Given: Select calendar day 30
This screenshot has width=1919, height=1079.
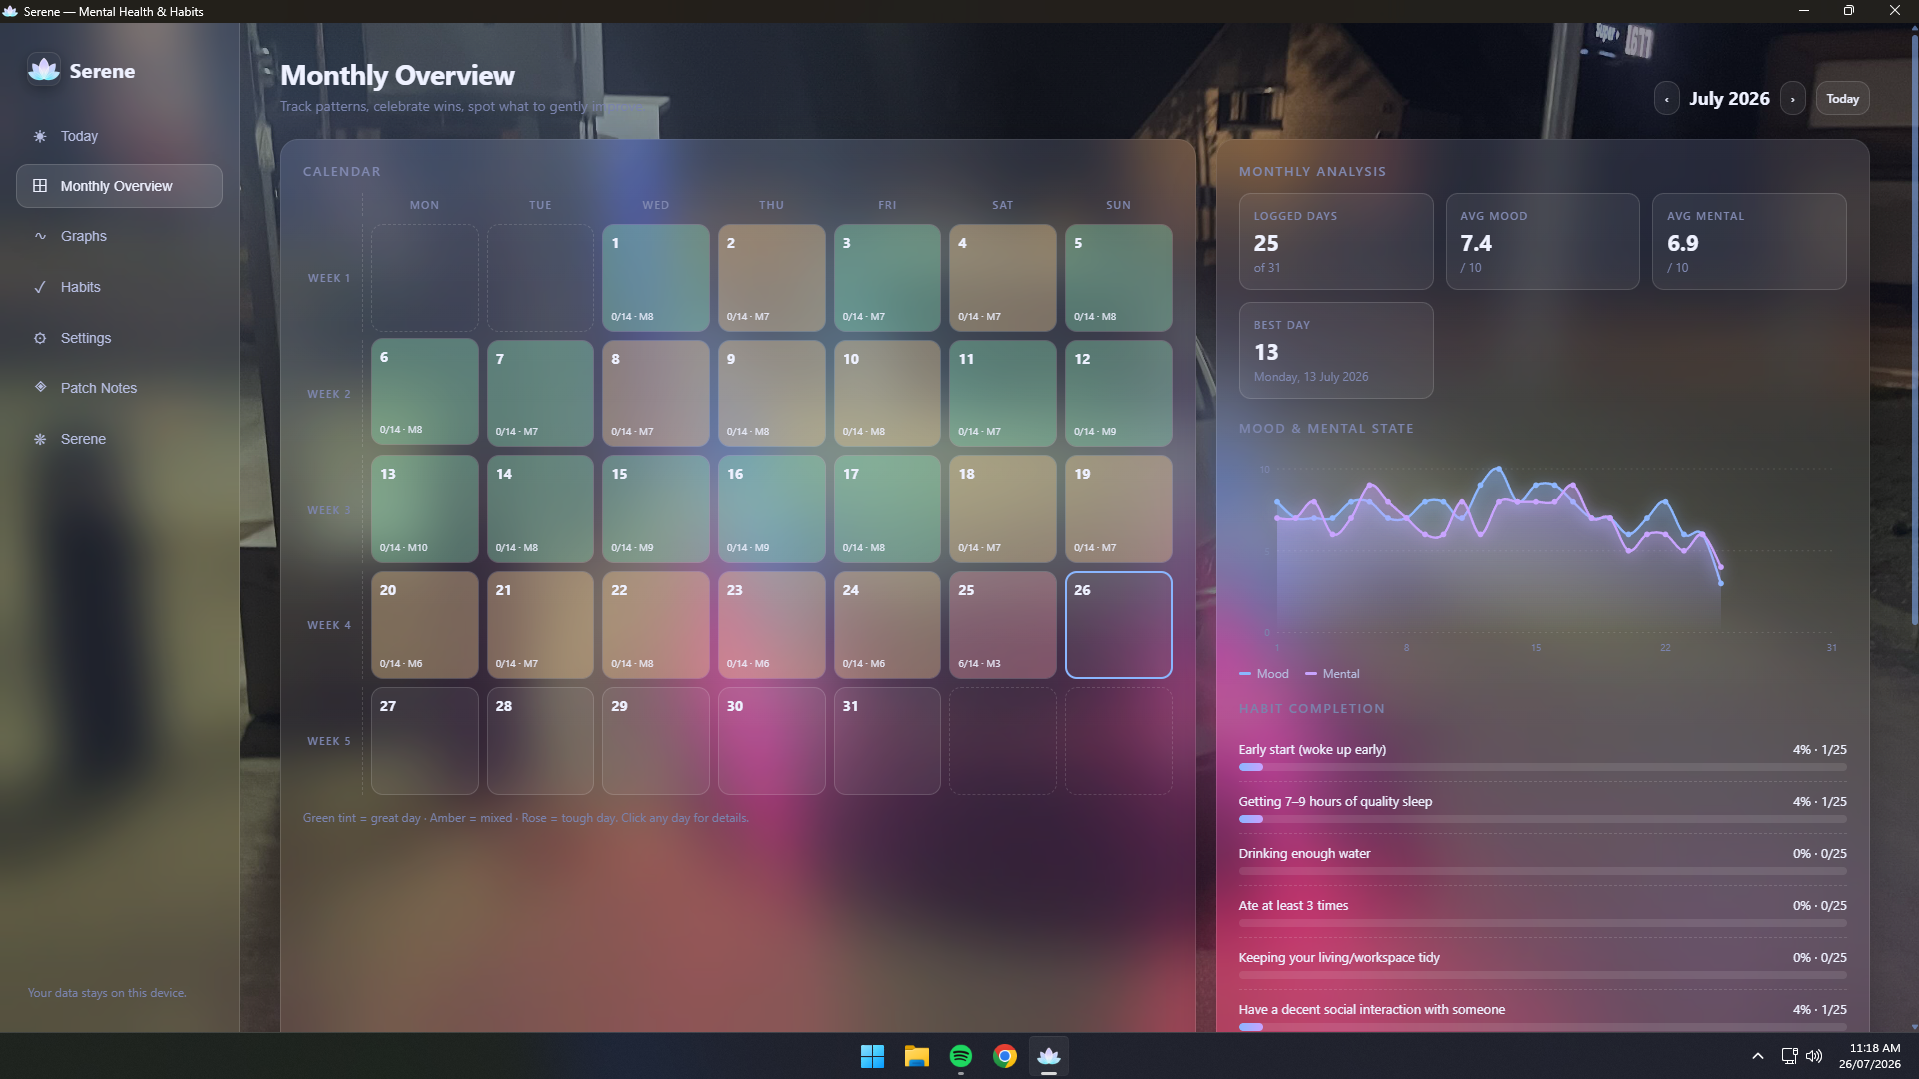Looking at the screenshot, I should click(771, 741).
